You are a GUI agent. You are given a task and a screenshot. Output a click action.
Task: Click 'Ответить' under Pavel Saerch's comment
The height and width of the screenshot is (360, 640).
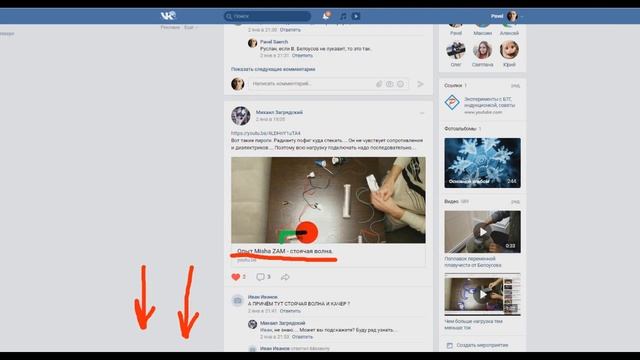[x=302, y=56]
